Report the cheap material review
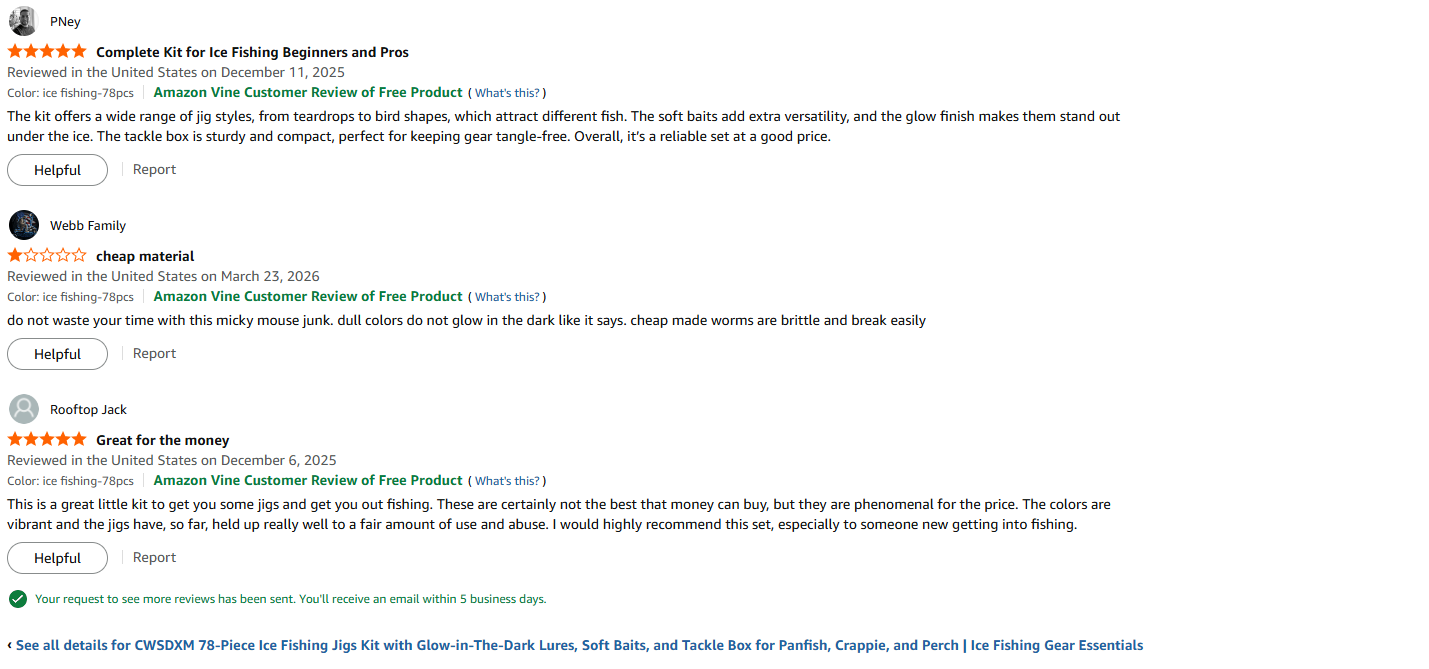 [x=154, y=354]
